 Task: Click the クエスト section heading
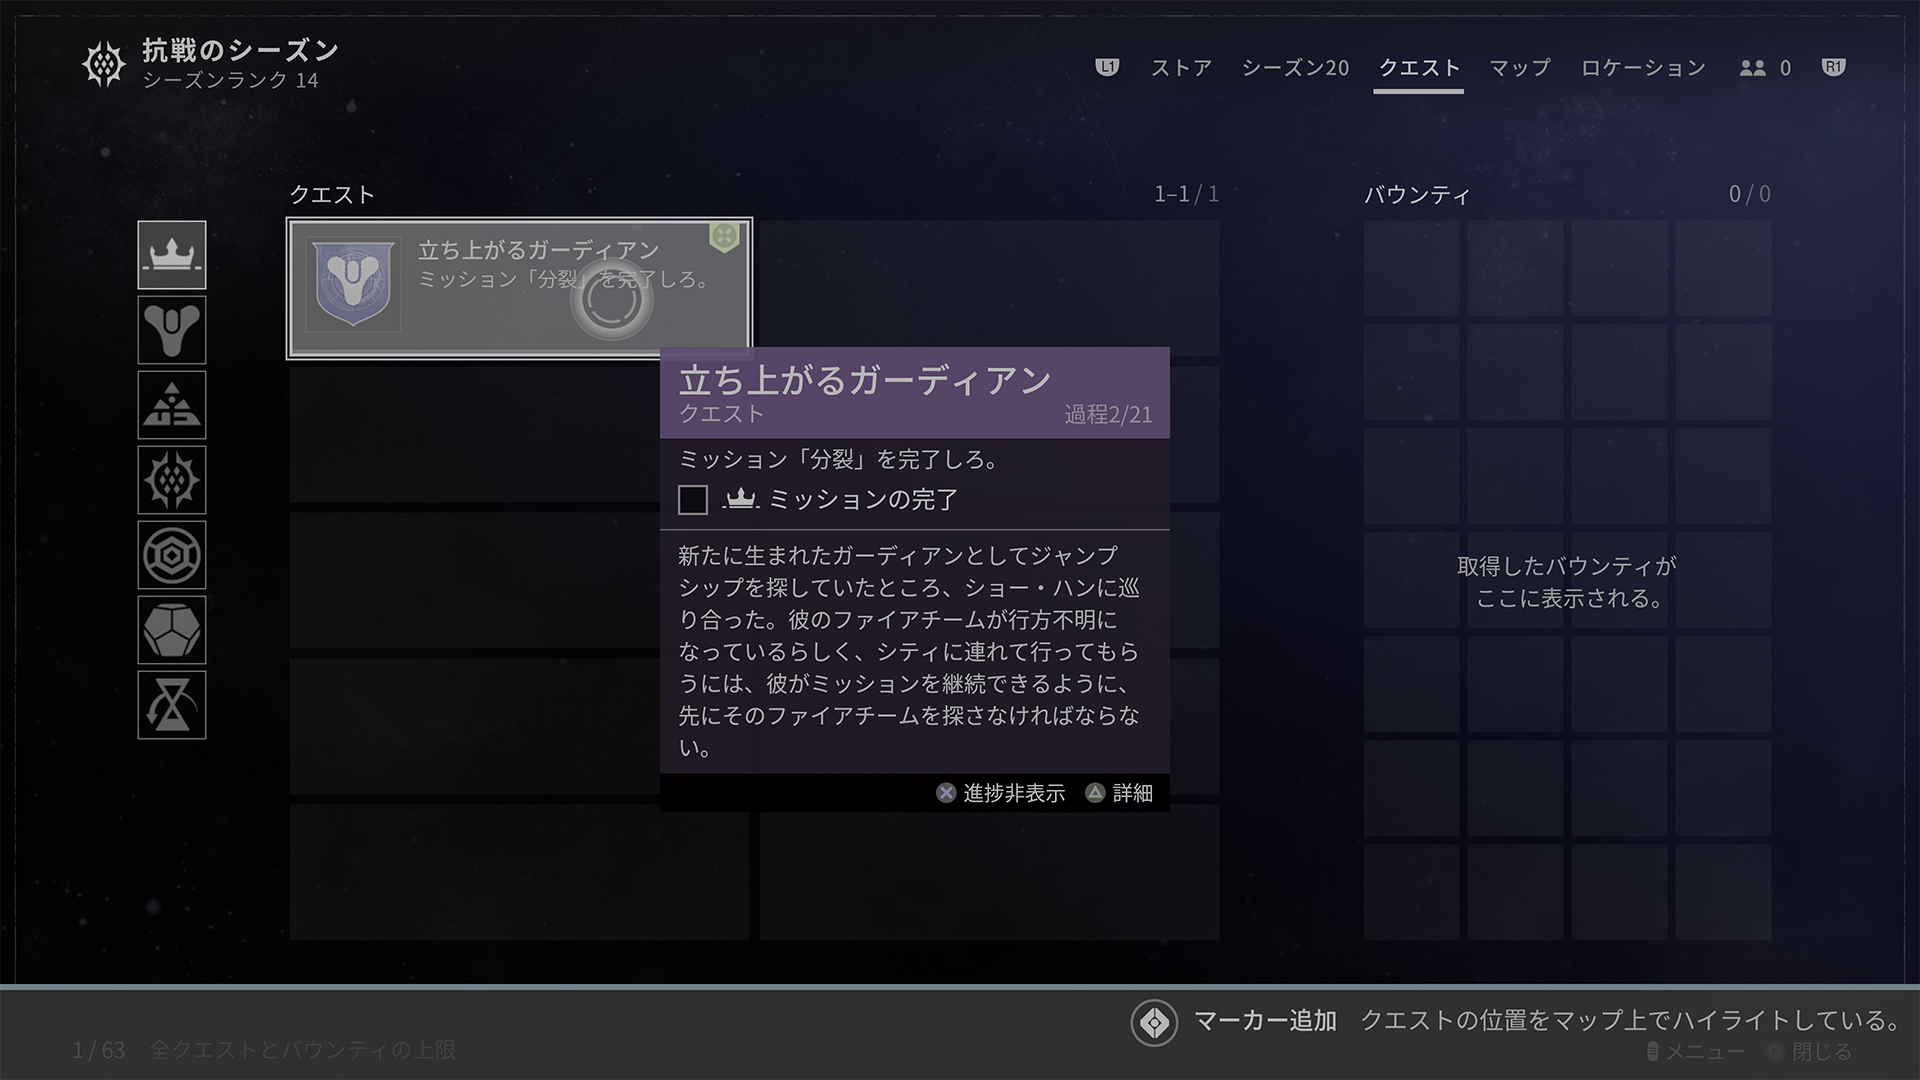click(332, 195)
